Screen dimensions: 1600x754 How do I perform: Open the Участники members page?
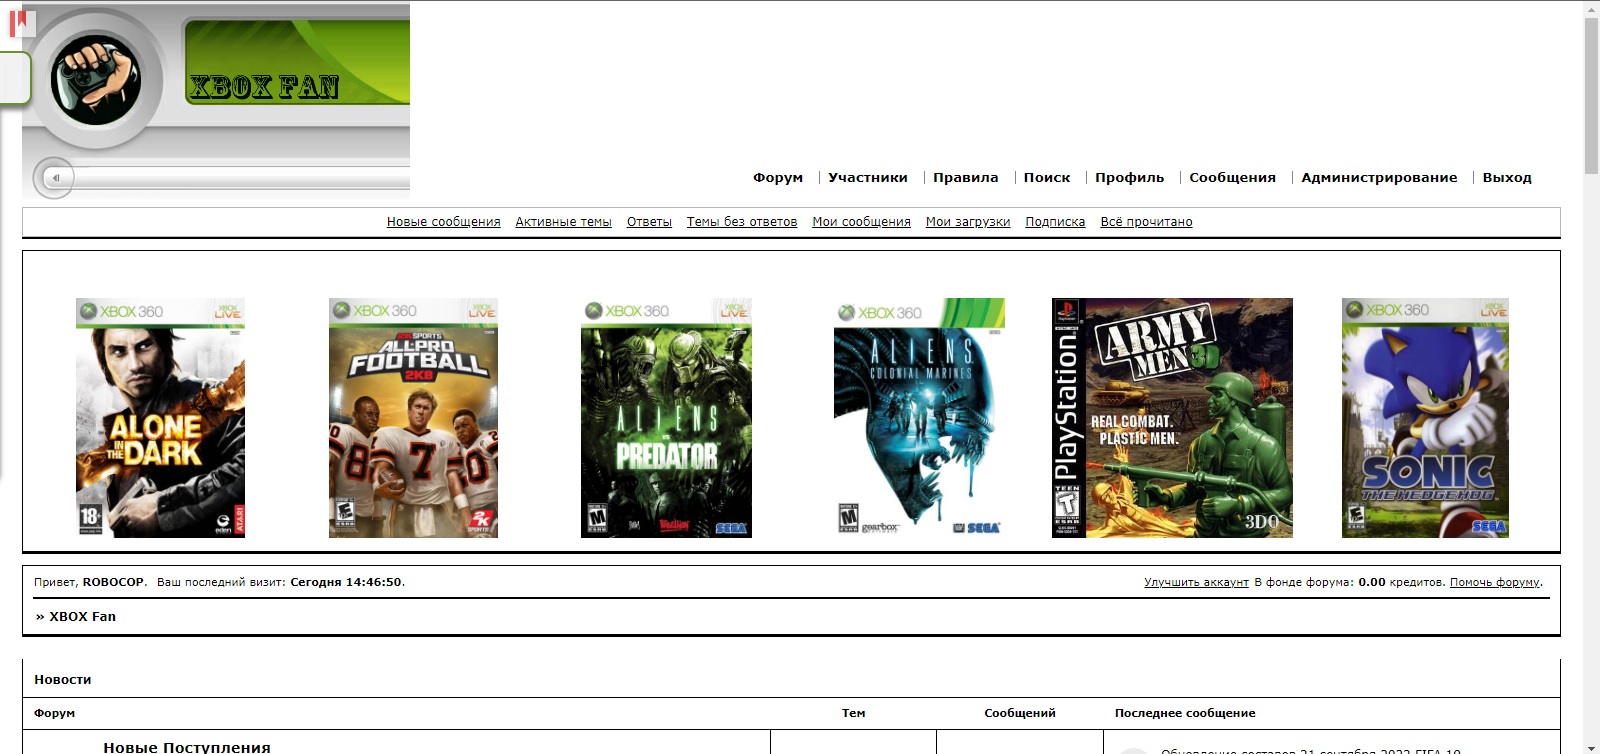pyautogui.click(x=868, y=177)
